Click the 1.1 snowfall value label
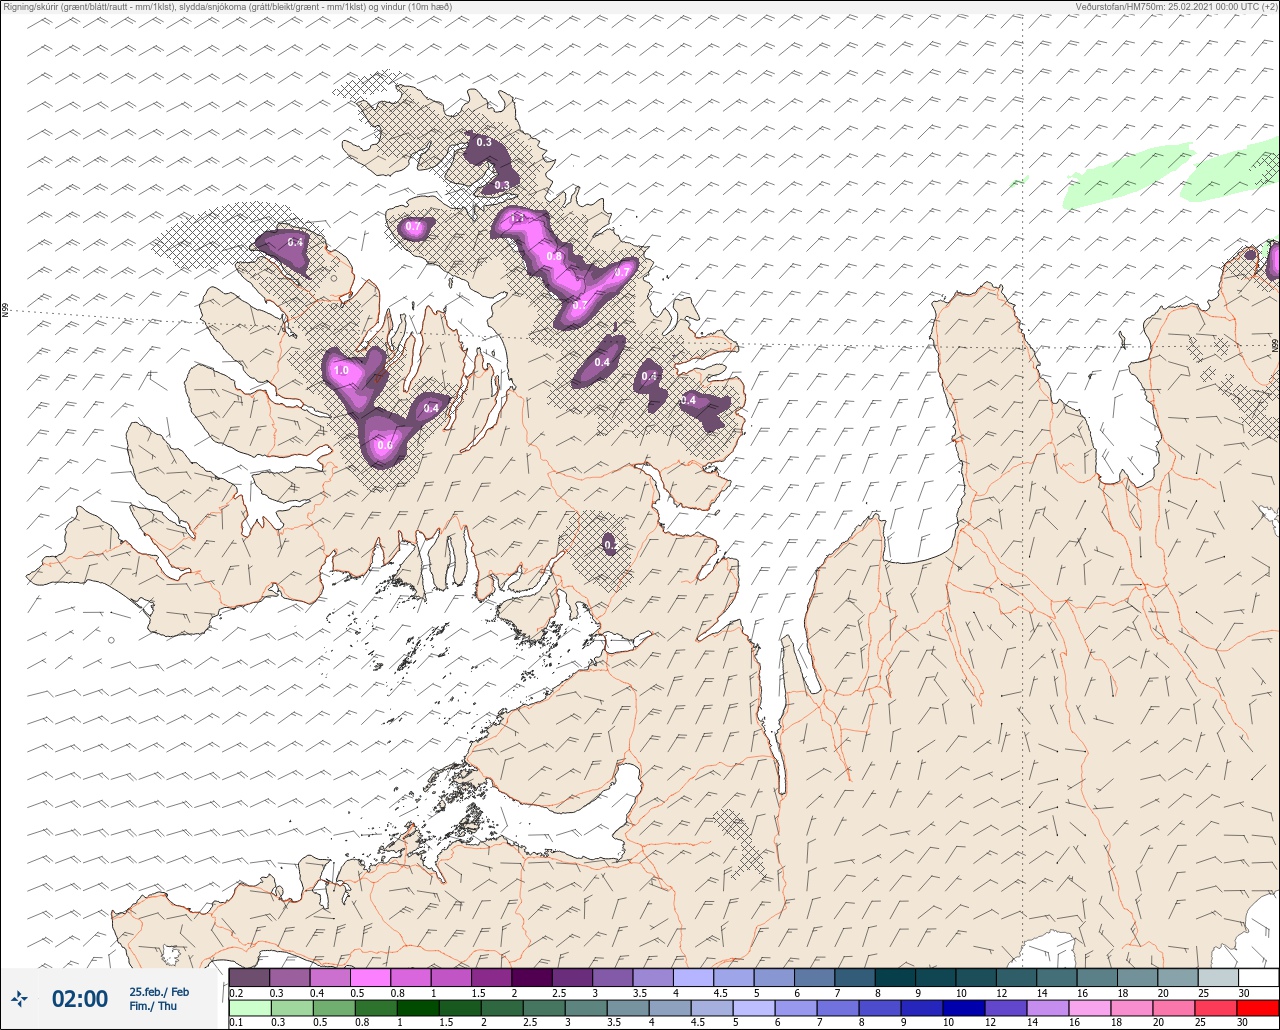 click(518, 218)
